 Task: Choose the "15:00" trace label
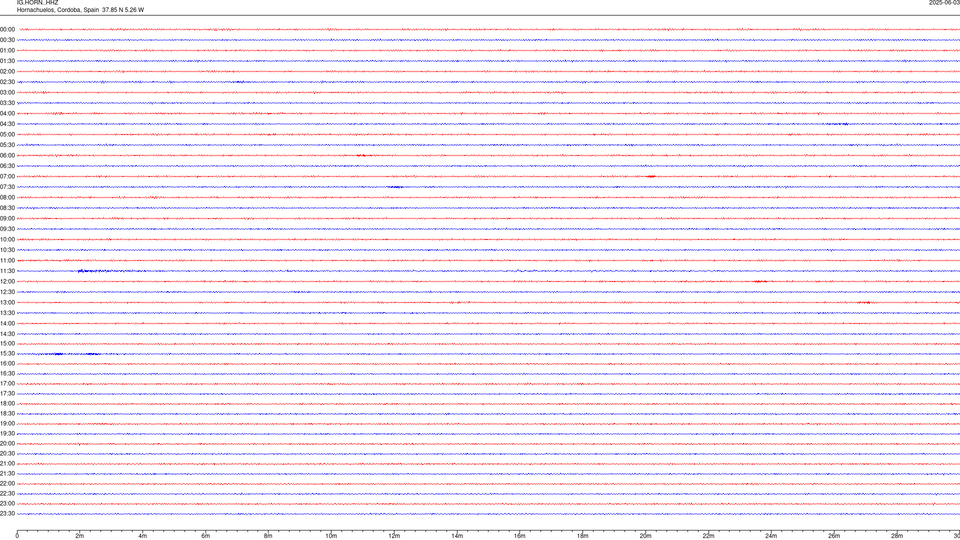7,343
